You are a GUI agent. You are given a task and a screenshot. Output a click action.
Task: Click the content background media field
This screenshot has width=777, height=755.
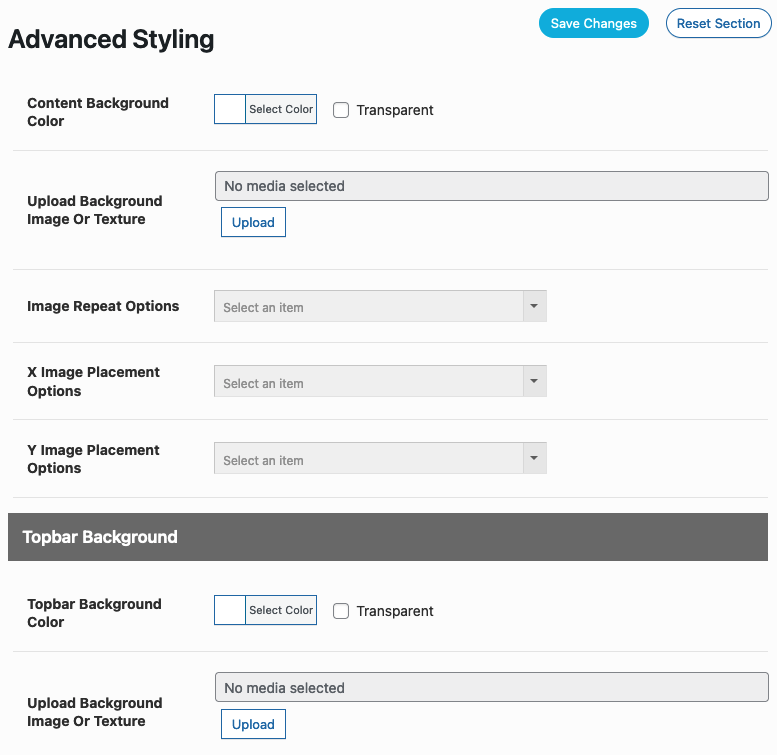point(492,186)
